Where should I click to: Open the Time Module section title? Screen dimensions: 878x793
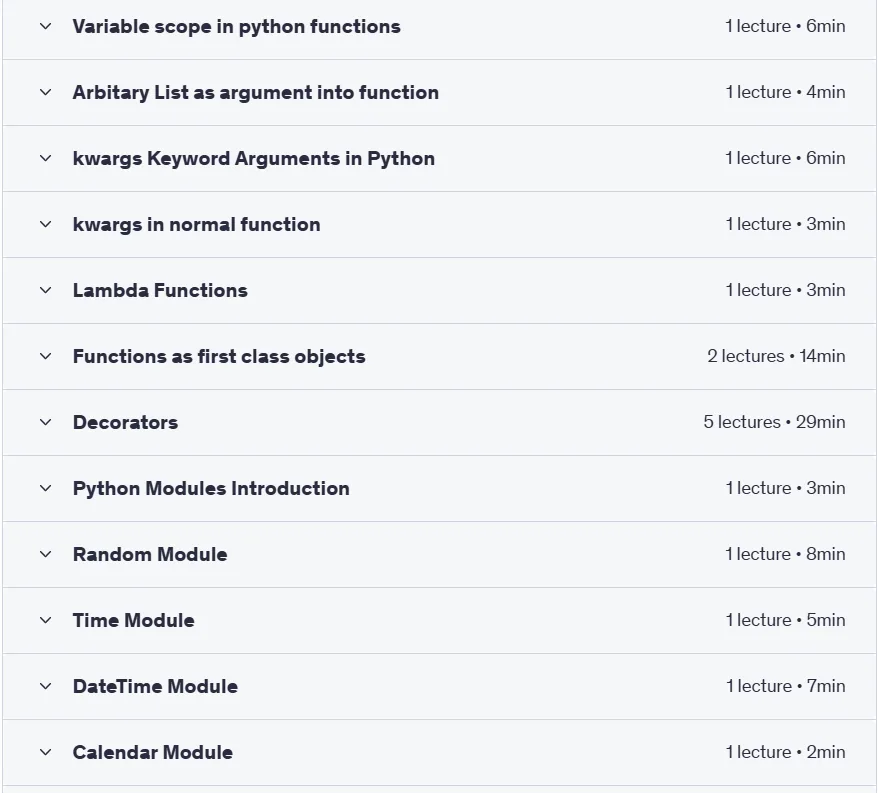pyautogui.click(x=134, y=621)
